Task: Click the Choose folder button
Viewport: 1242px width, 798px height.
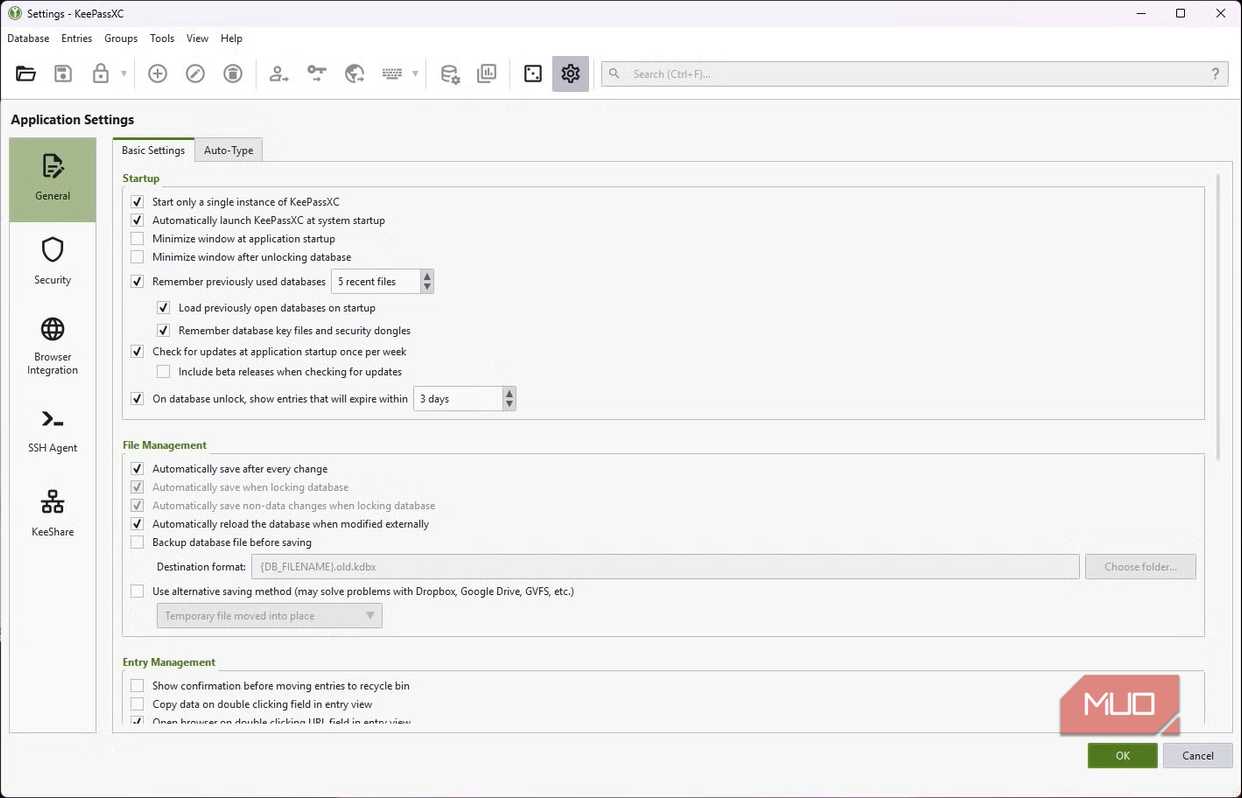Action: [x=1141, y=567]
